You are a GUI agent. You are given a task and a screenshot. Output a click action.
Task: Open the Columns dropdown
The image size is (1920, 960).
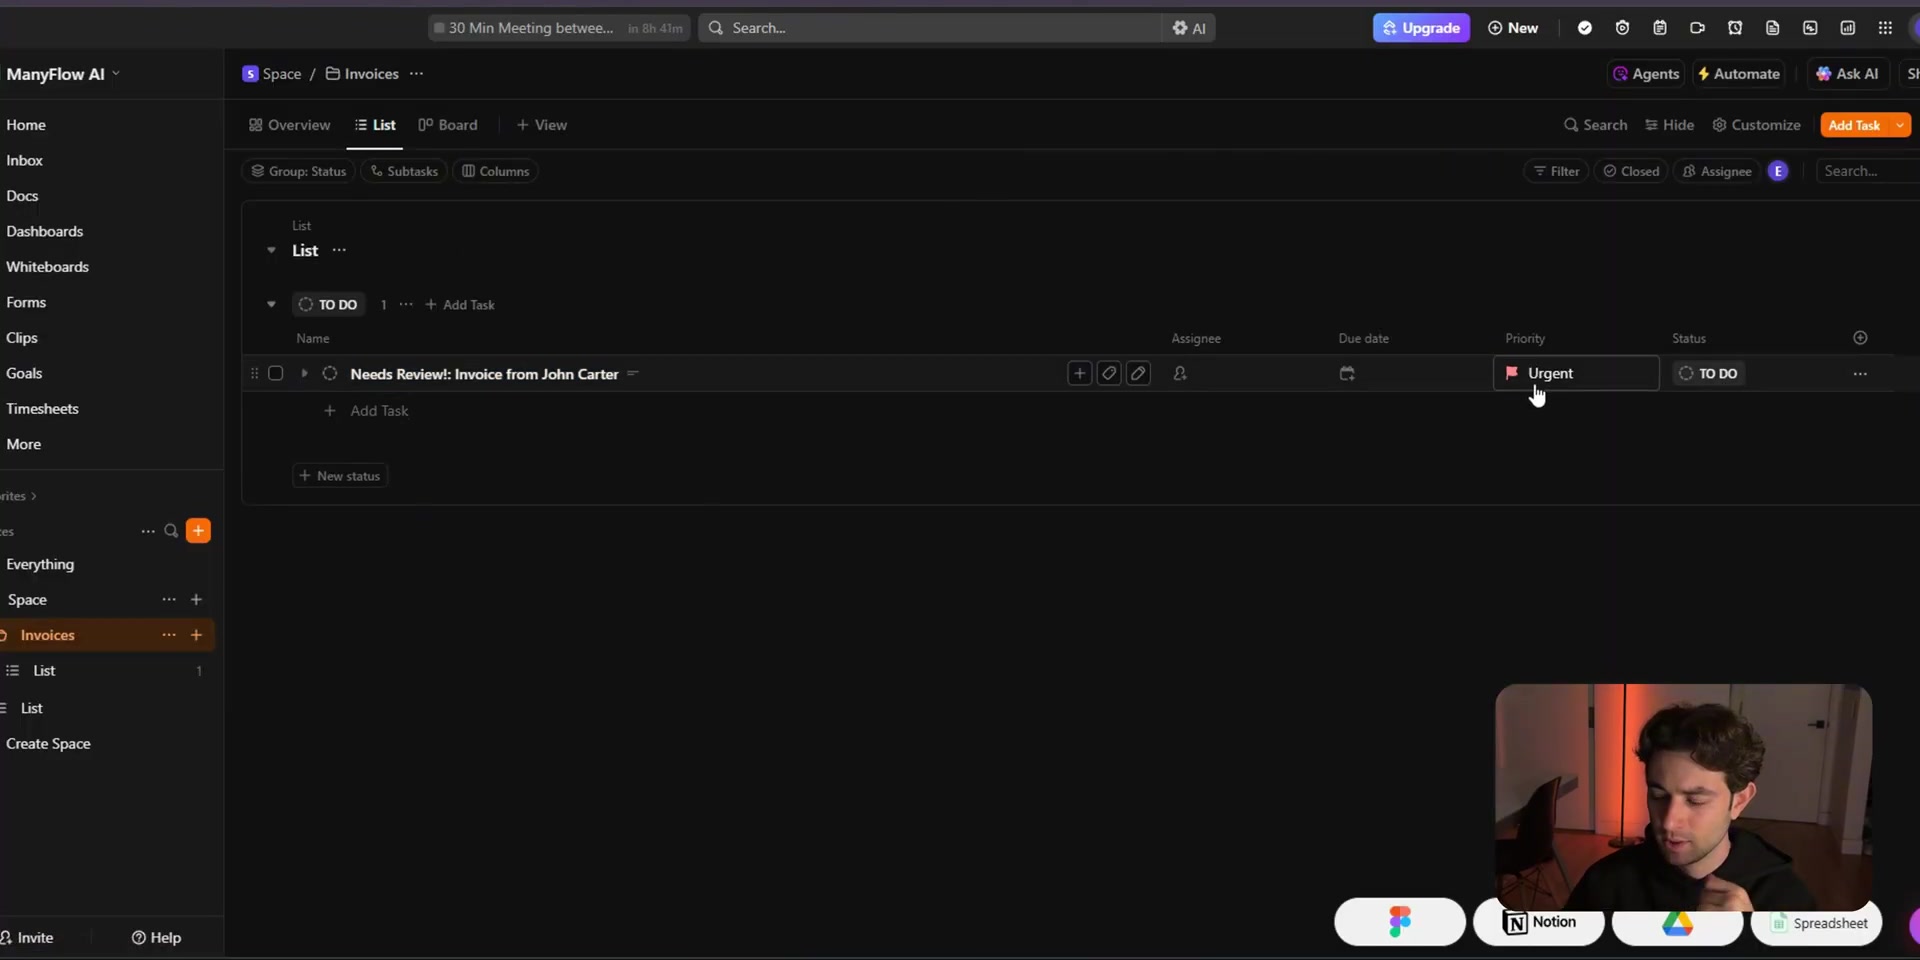tap(496, 171)
